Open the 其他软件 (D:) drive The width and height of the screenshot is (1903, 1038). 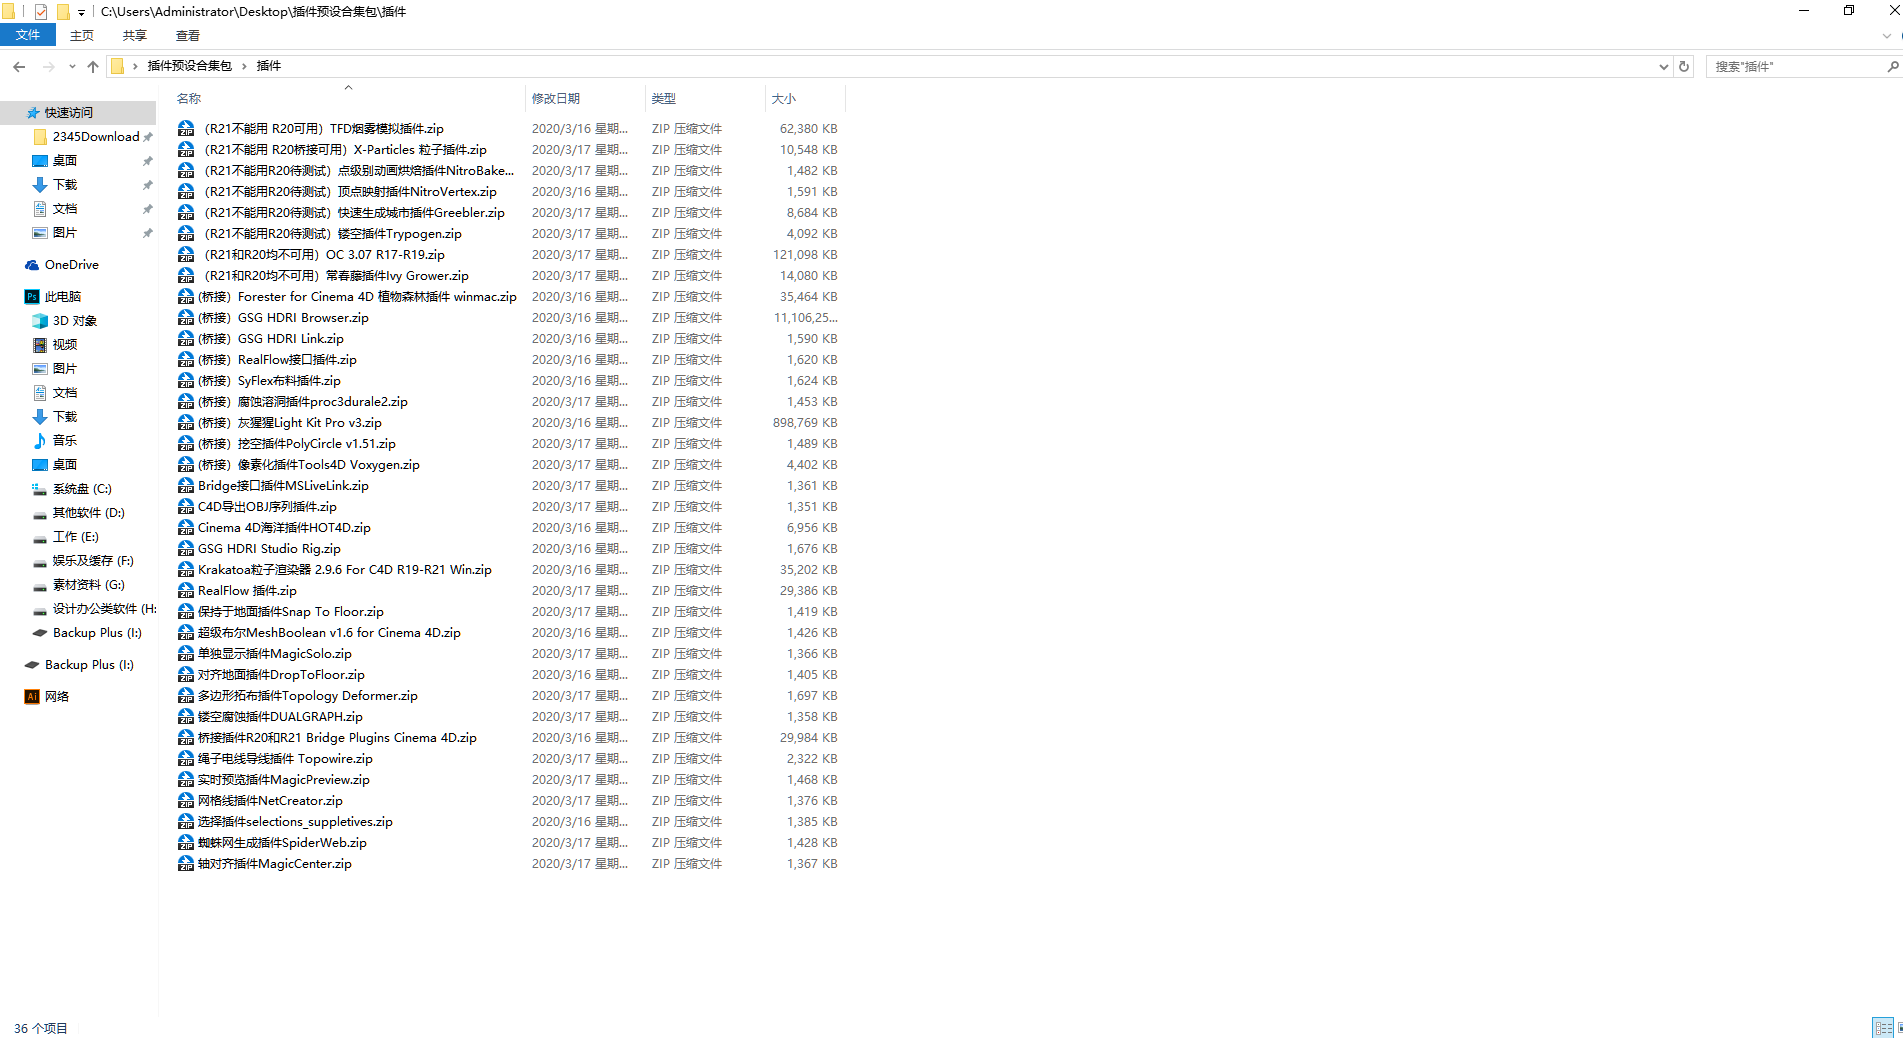89,513
